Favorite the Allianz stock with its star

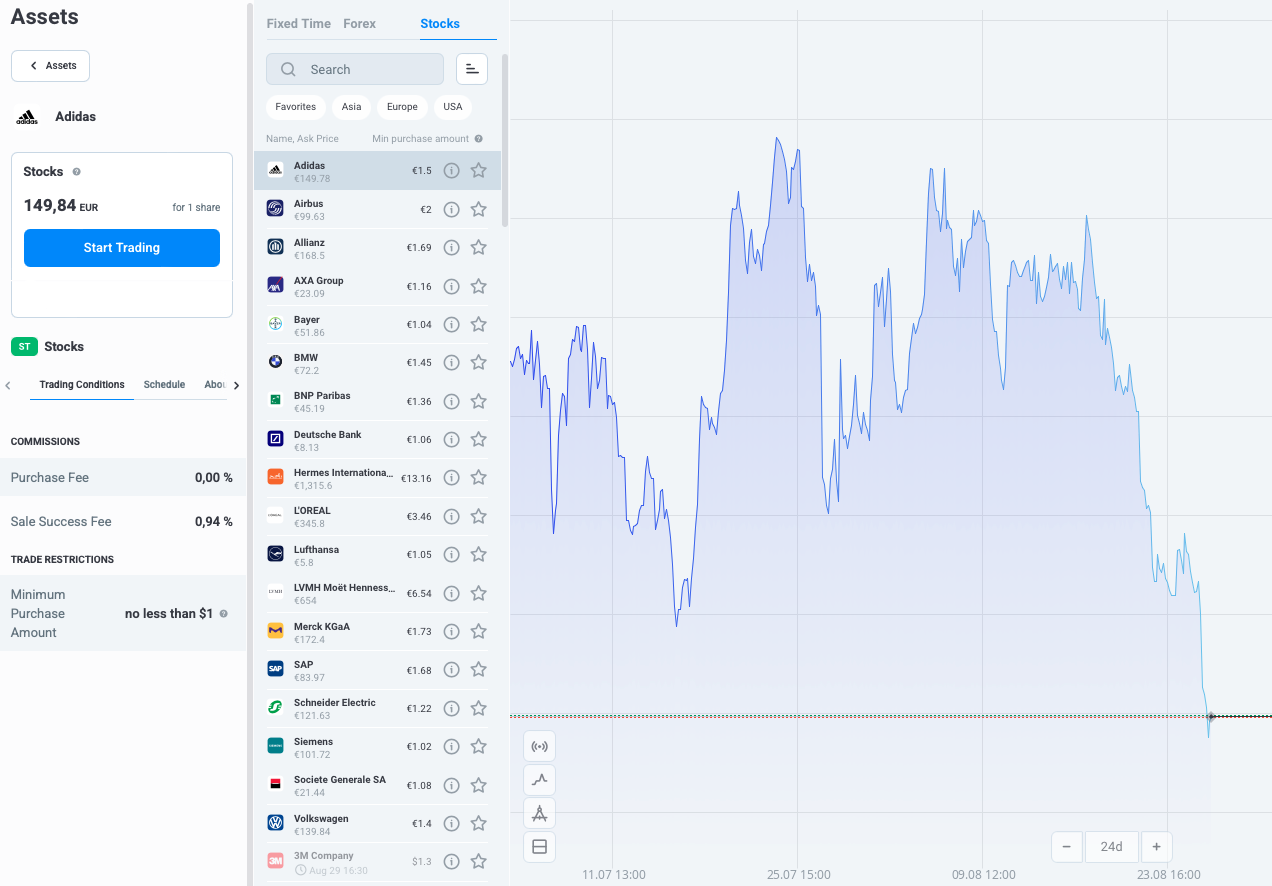tap(478, 247)
